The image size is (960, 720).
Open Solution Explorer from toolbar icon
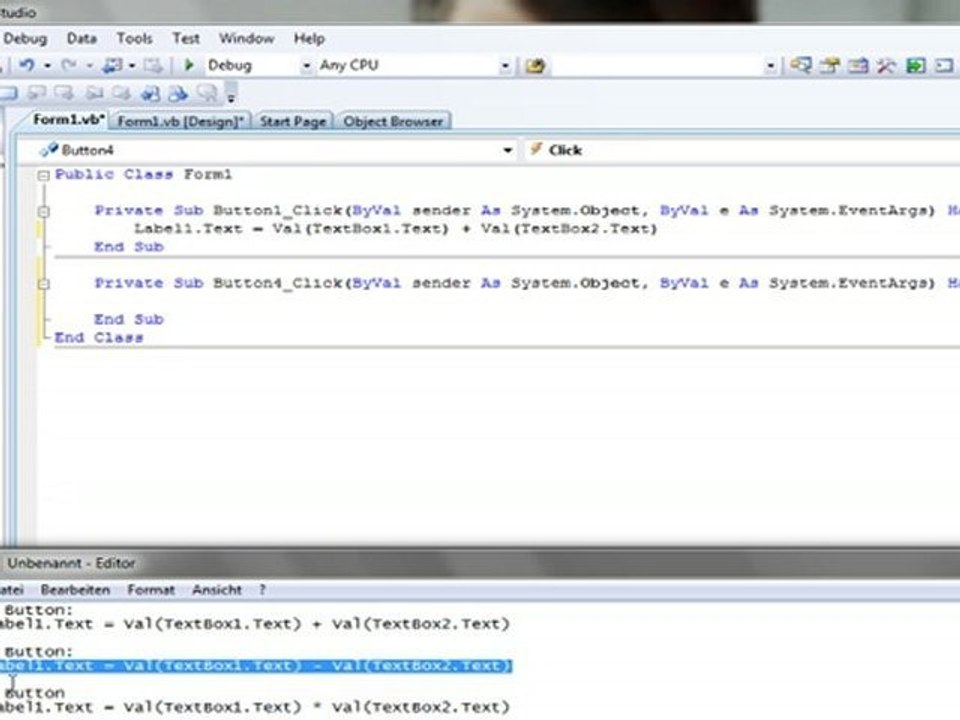[x=801, y=66]
